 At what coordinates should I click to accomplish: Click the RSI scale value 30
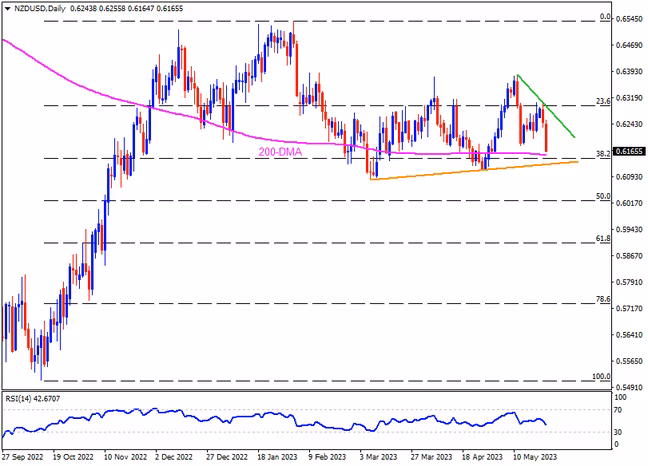[618, 432]
